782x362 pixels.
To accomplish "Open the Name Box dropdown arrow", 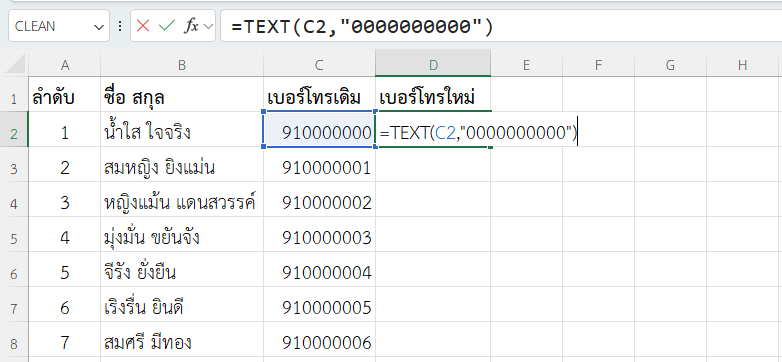I will coord(99,26).
